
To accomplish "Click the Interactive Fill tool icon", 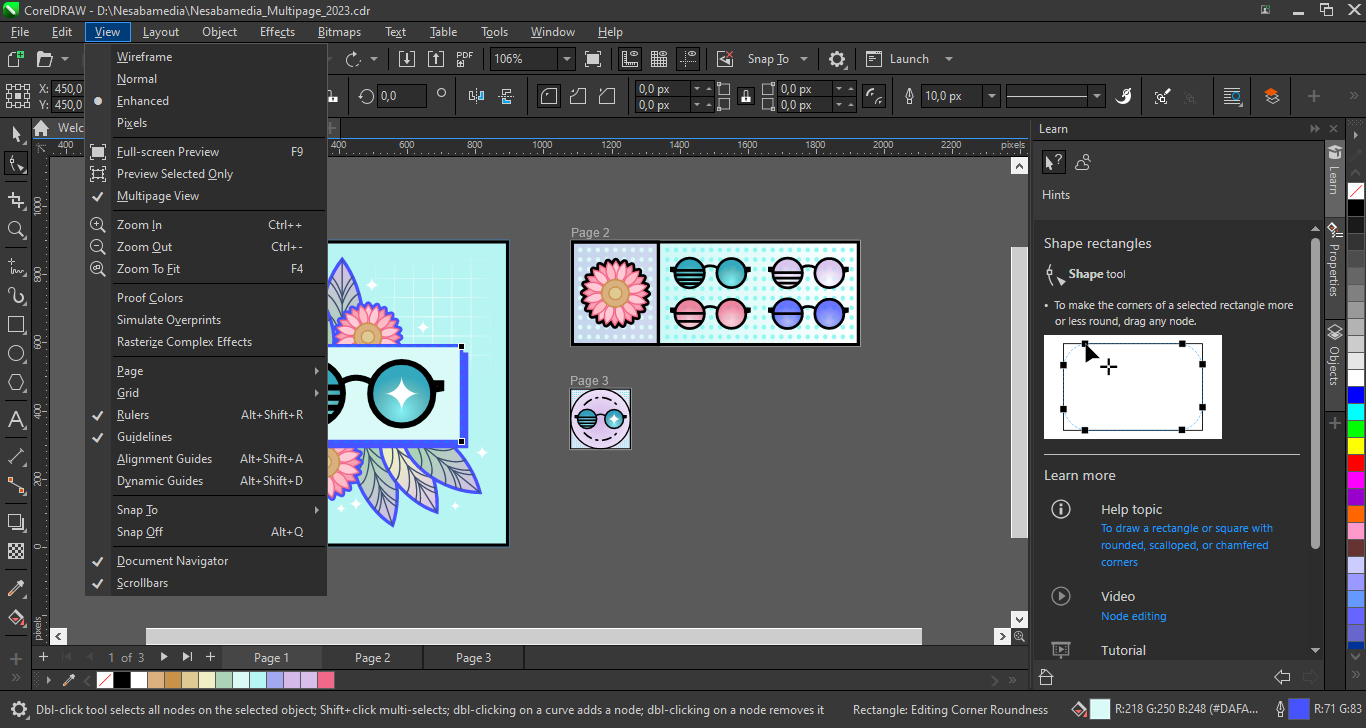I will (x=16, y=617).
